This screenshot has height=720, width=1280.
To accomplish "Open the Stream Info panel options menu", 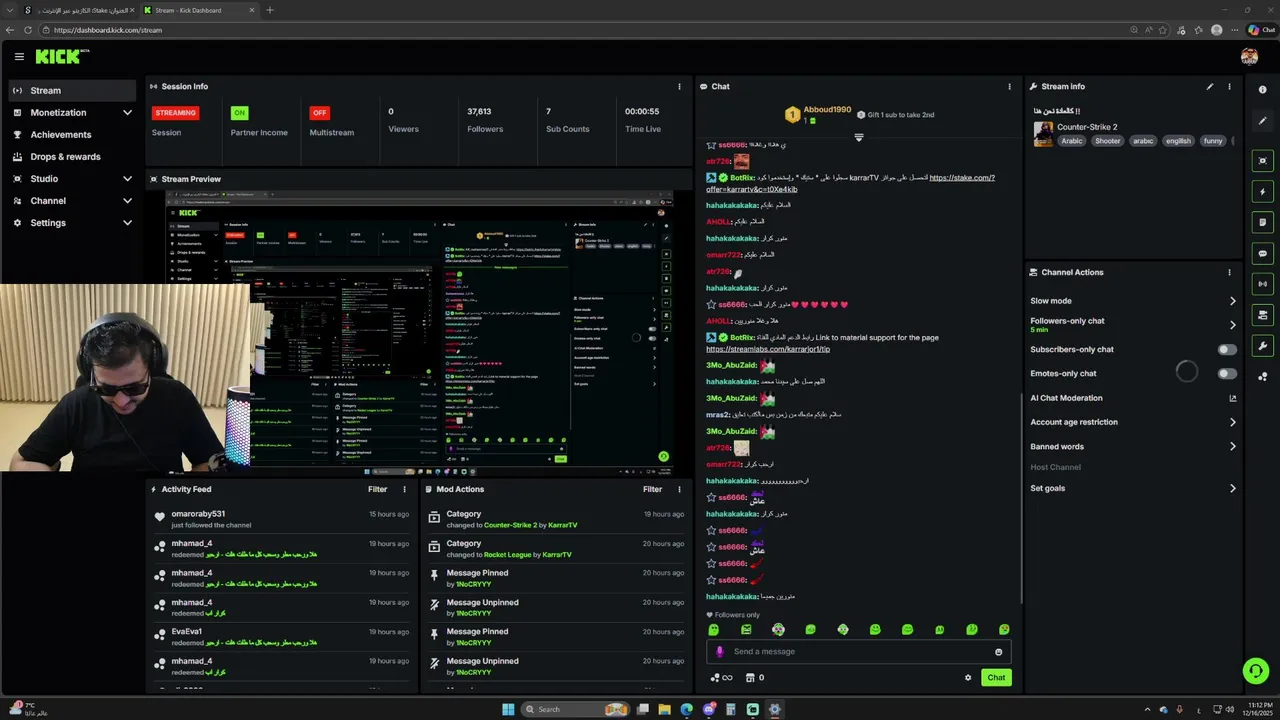I will [1229, 86].
